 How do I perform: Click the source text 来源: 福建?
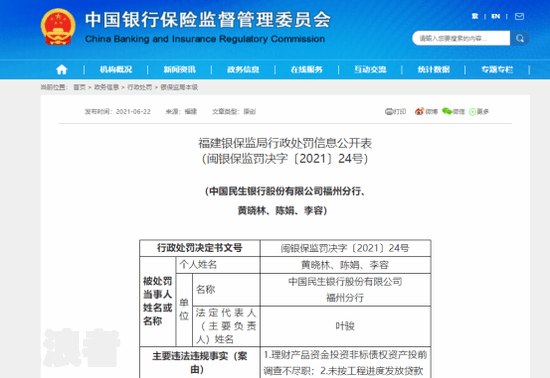coord(181,112)
